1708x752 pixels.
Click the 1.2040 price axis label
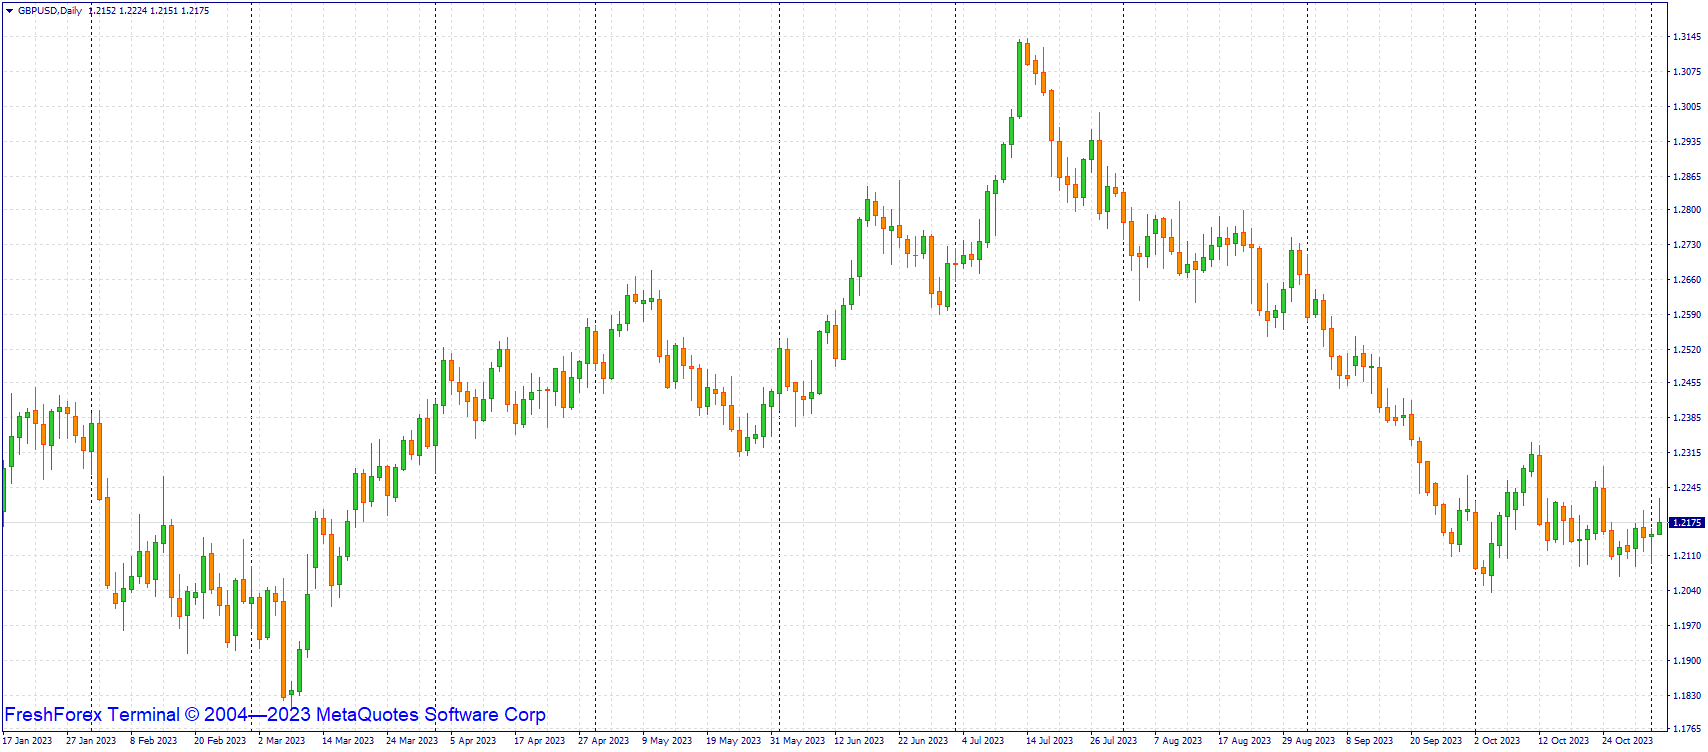pyautogui.click(x=1687, y=591)
